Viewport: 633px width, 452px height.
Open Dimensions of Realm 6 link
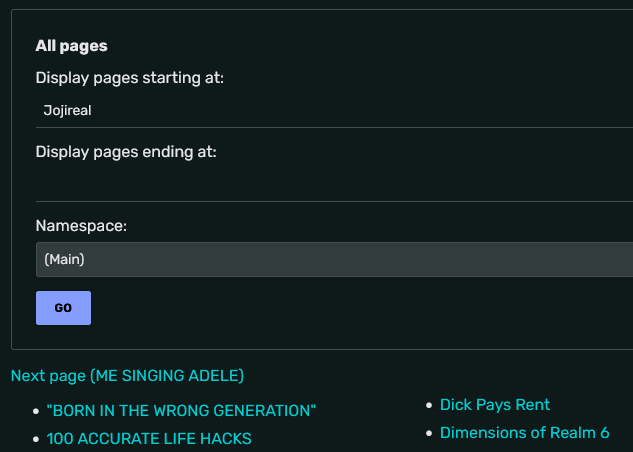(x=524, y=432)
